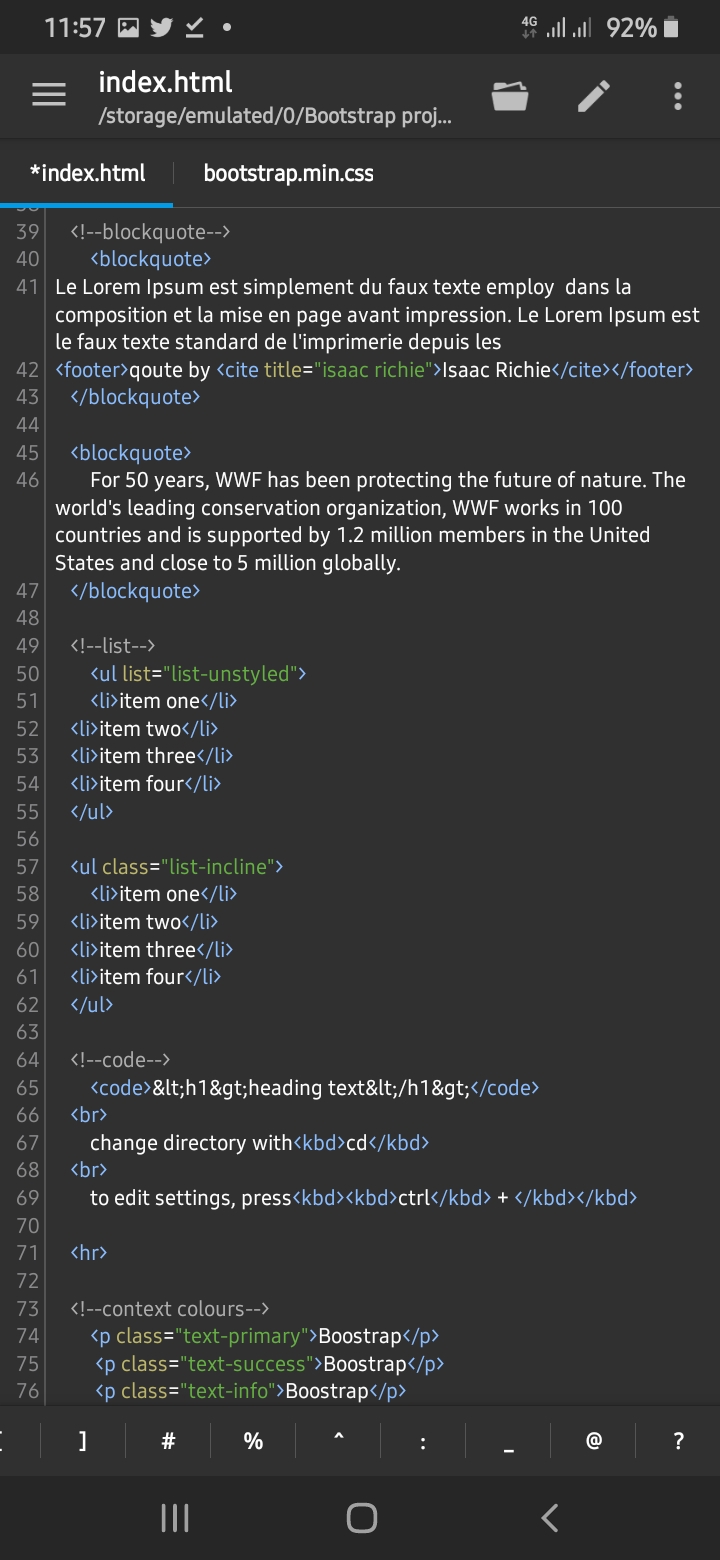Tap the @ symbol shortcut key
The width and height of the screenshot is (720, 1560).
coord(594,1441)
